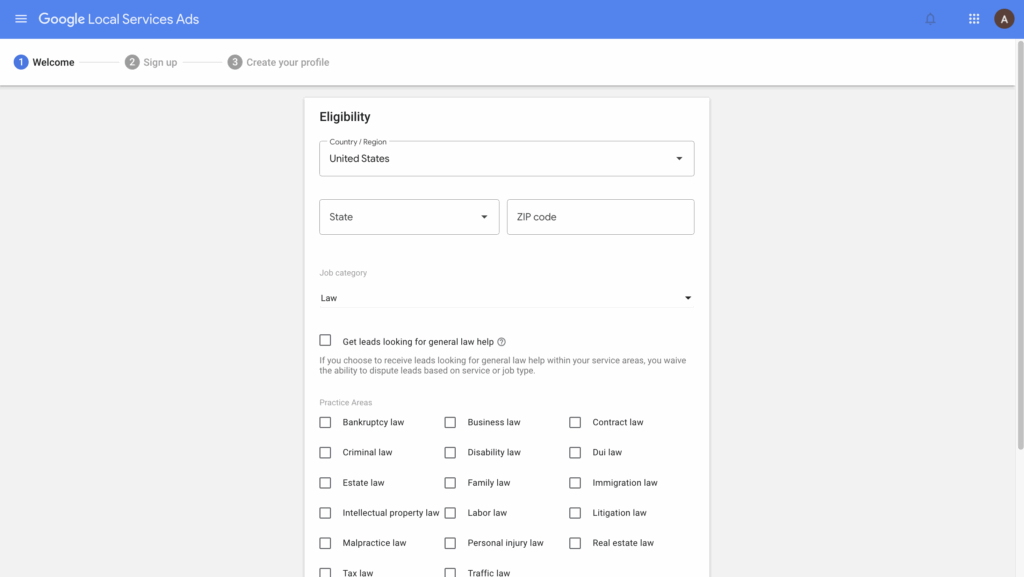Click Google Local Services Ads logo
Image resolution: width=1024 pixels, height=577 pixels.
coord(118,19)
